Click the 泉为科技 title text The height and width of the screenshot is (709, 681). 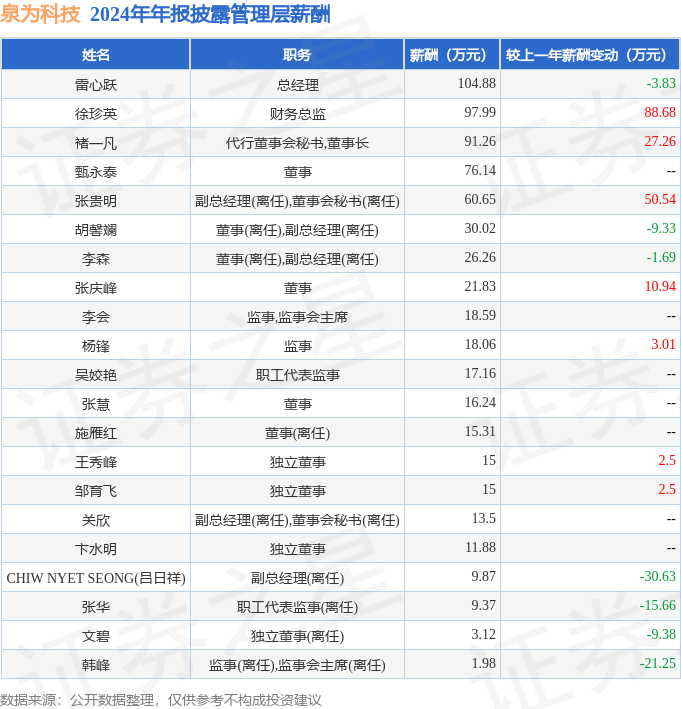pyautogui.click(x=40, y=14)
